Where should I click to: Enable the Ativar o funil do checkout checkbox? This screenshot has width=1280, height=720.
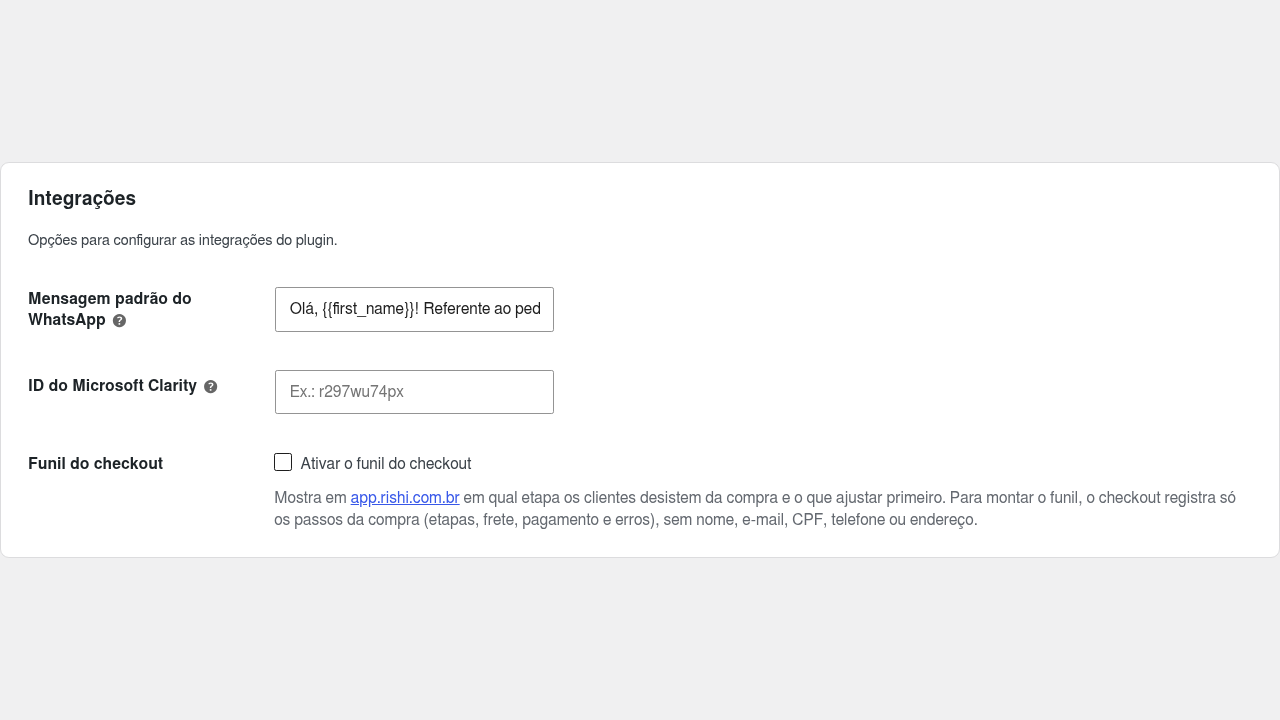[x=283, y=462]
